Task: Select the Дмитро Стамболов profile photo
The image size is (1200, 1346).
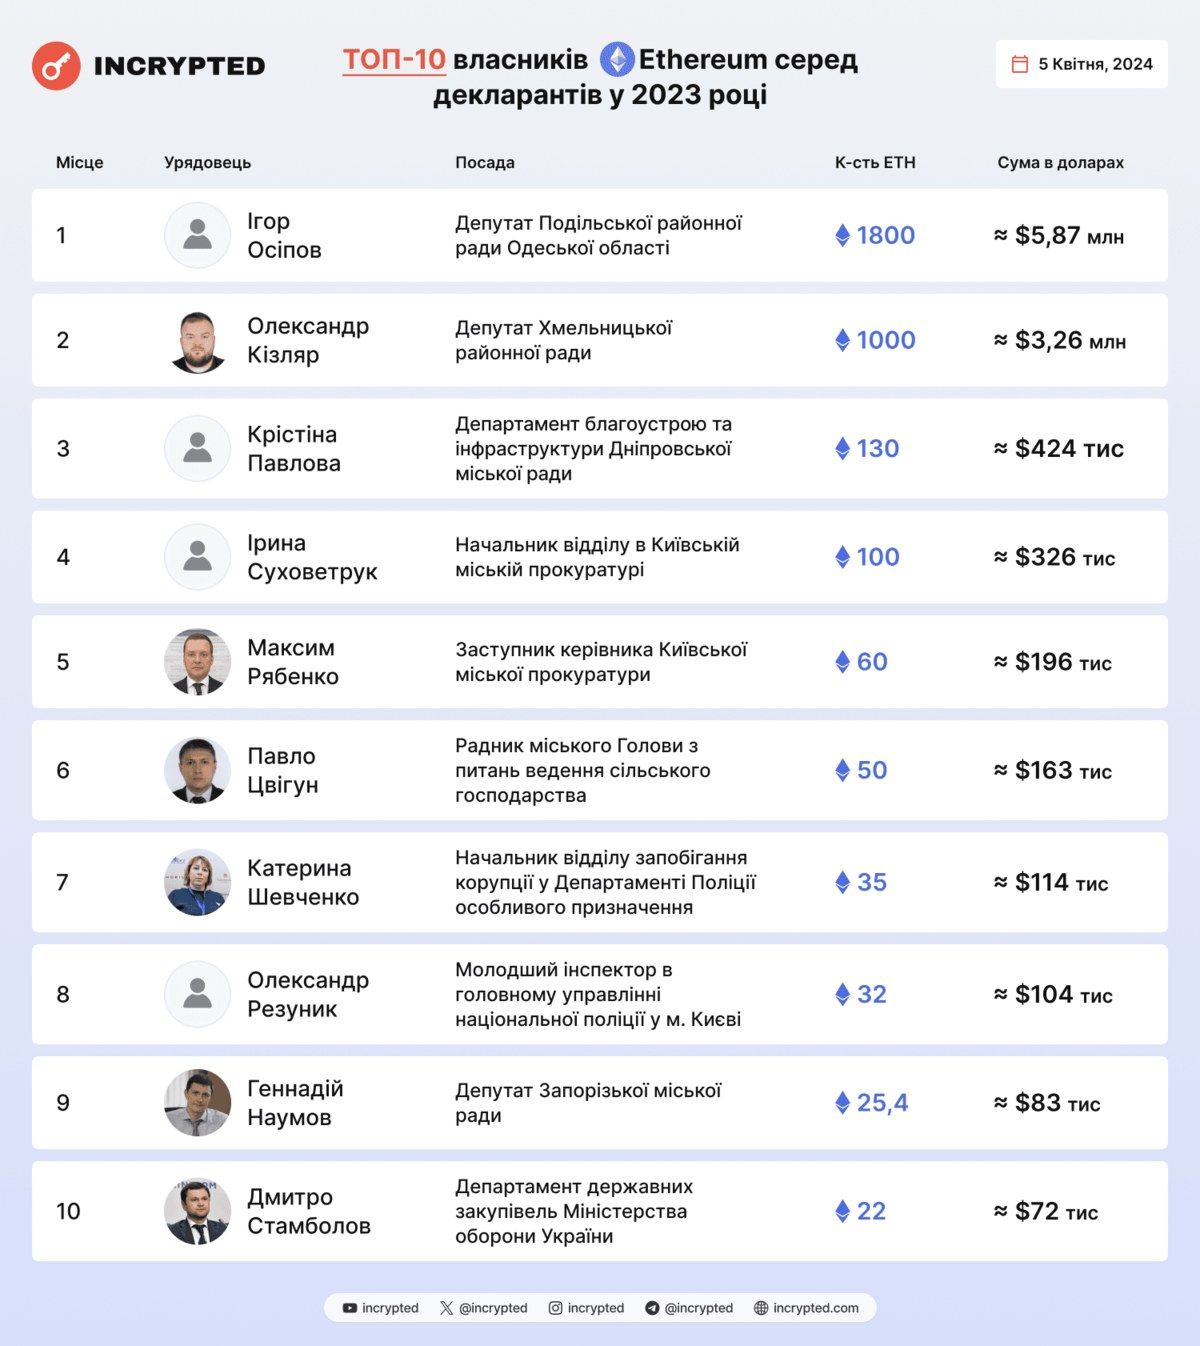Action: (x=197, y=1211)
